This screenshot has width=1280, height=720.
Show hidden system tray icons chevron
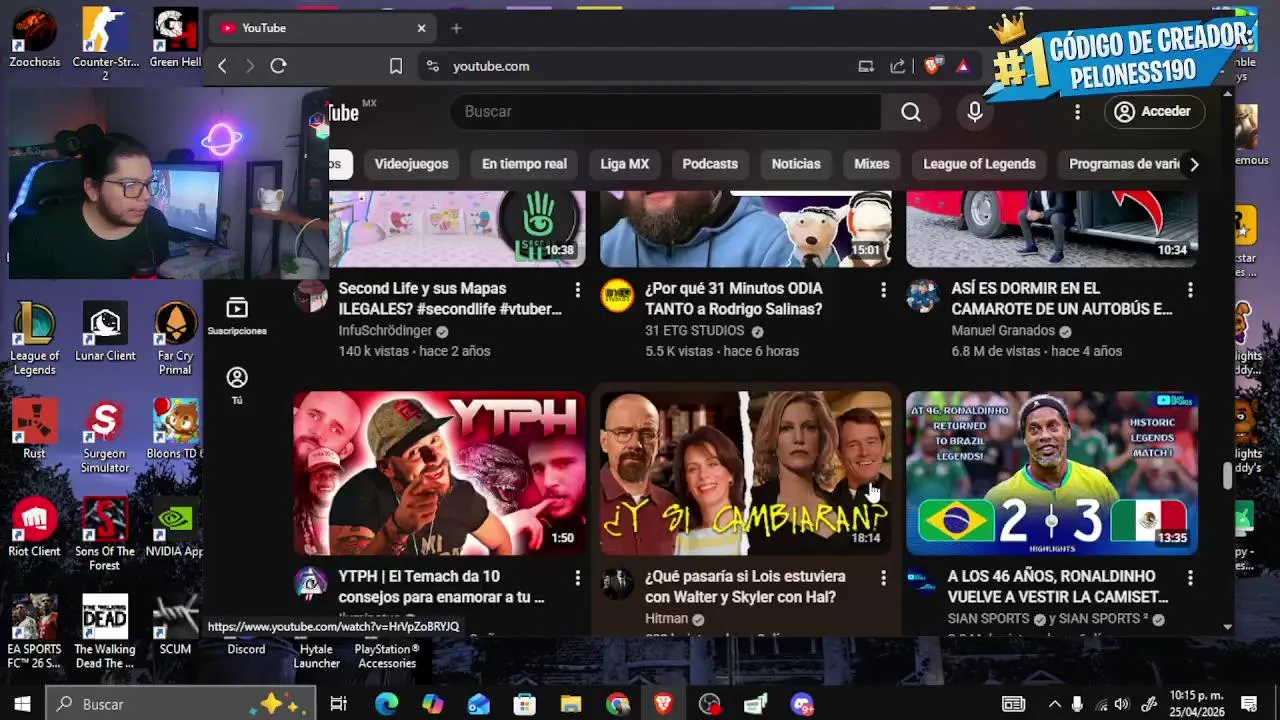pos(1054,704)
